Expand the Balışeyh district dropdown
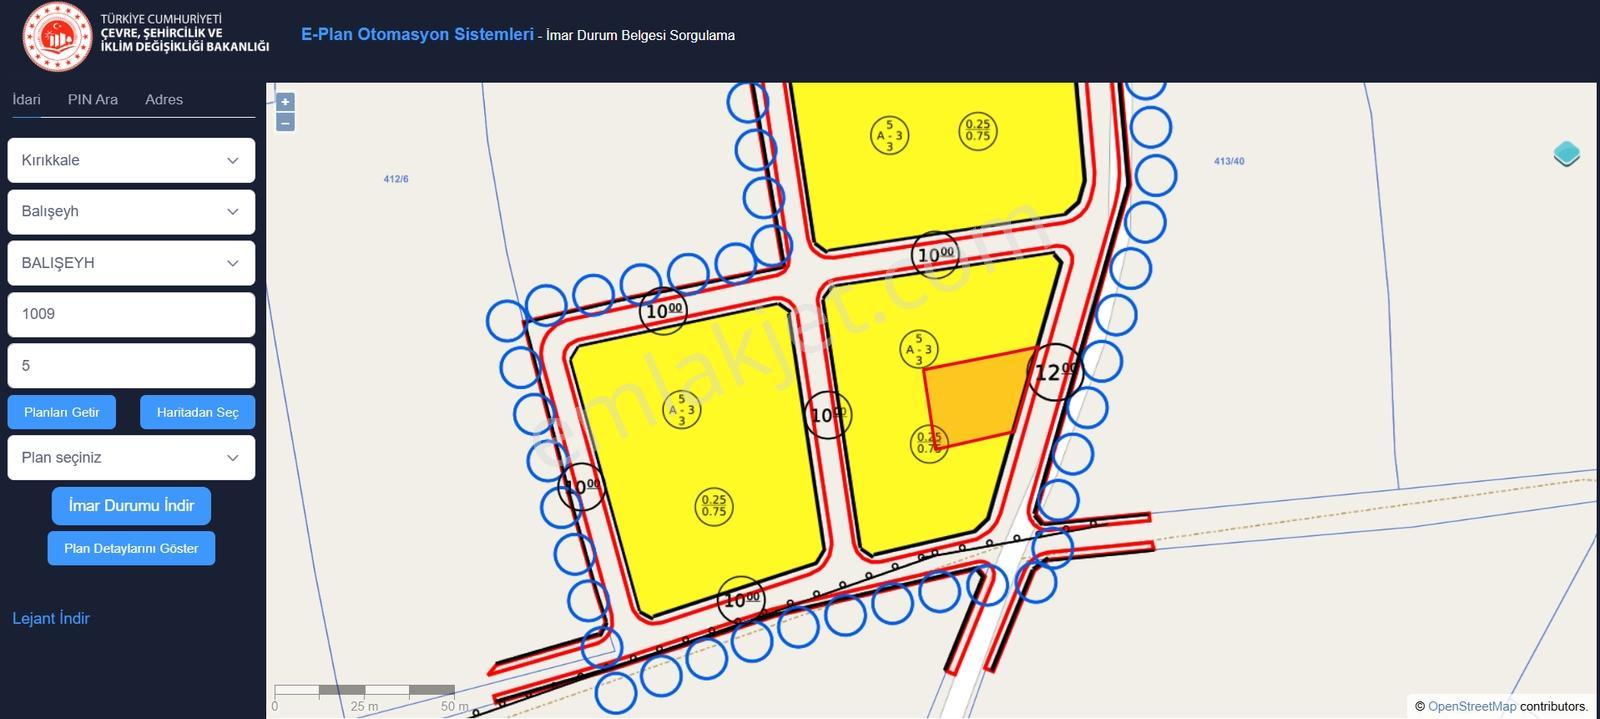This screenshot has height=719, width=1600. pyautogui.click(x=131, y=212)
